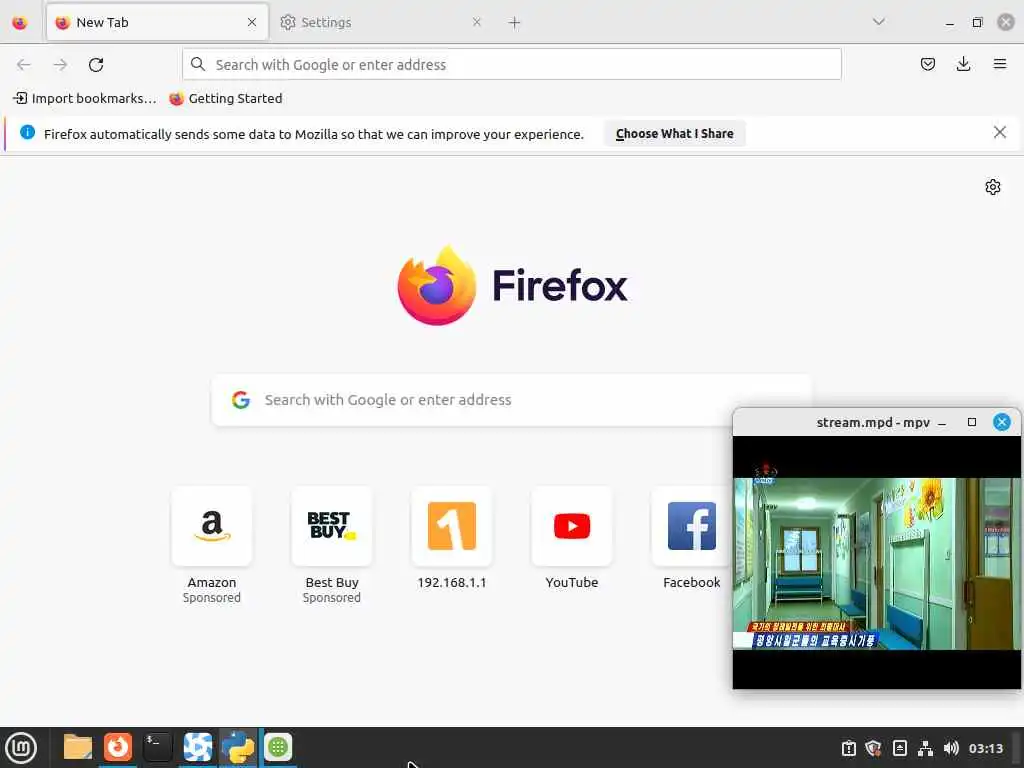The width and height of the screenshot is (1024, 768).
Task: Click the center Google search box
Action: 511,400
